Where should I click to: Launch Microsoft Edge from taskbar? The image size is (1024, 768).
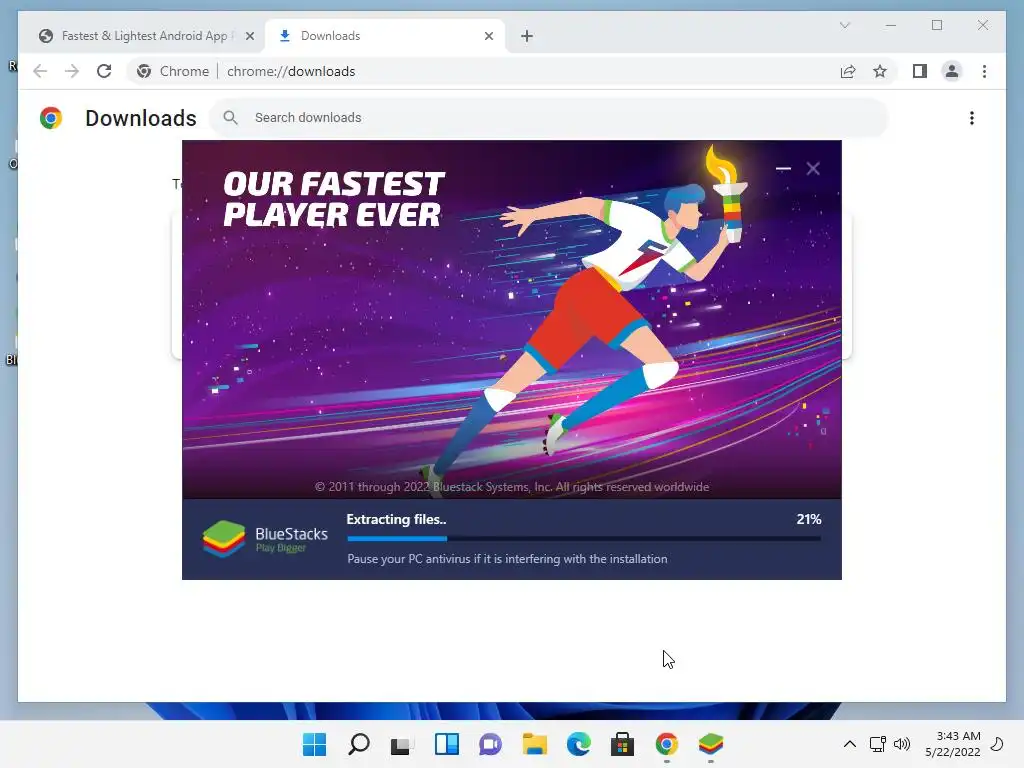pyautogui.click(x=578, y=744)
